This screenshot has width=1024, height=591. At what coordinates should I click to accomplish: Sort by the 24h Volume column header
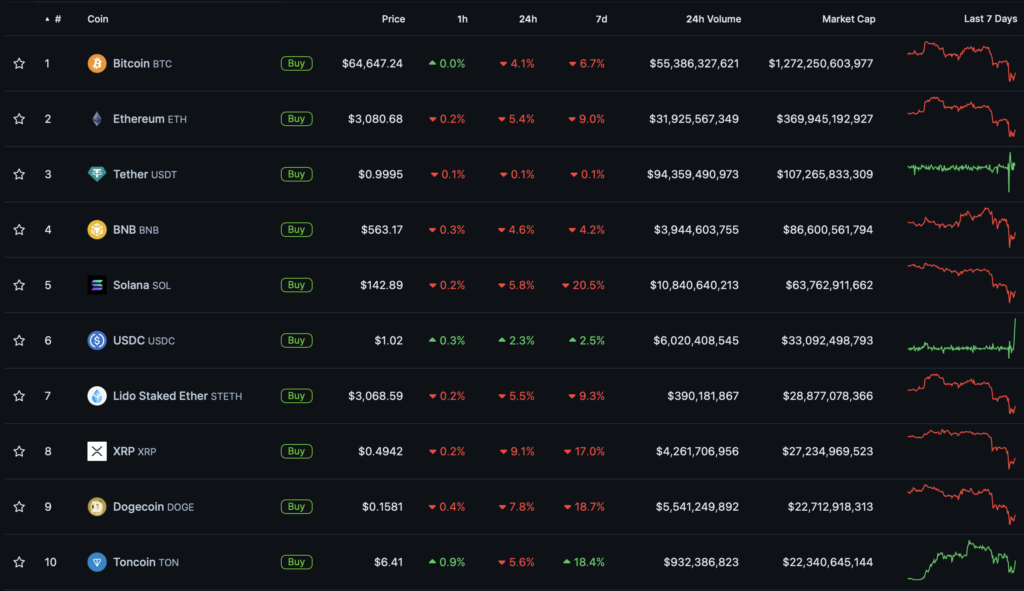[713, 19]
